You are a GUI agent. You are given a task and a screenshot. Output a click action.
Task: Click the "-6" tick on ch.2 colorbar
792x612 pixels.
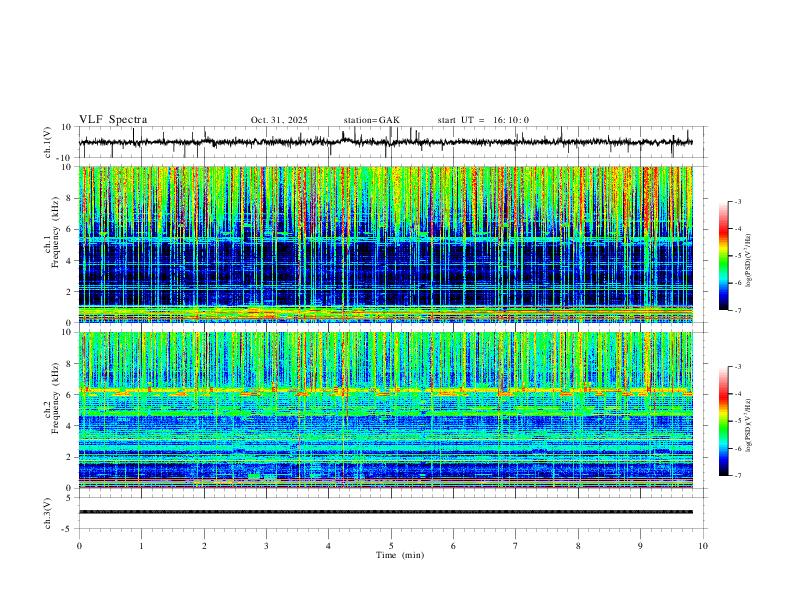pos(737,448)
